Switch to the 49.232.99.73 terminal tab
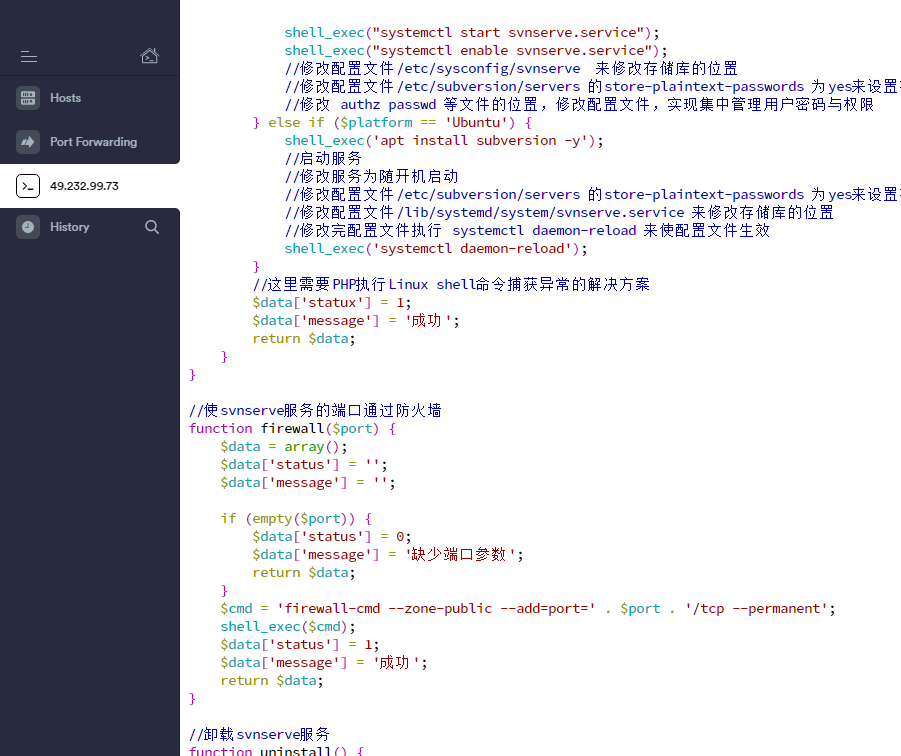 tap(84, 186)
